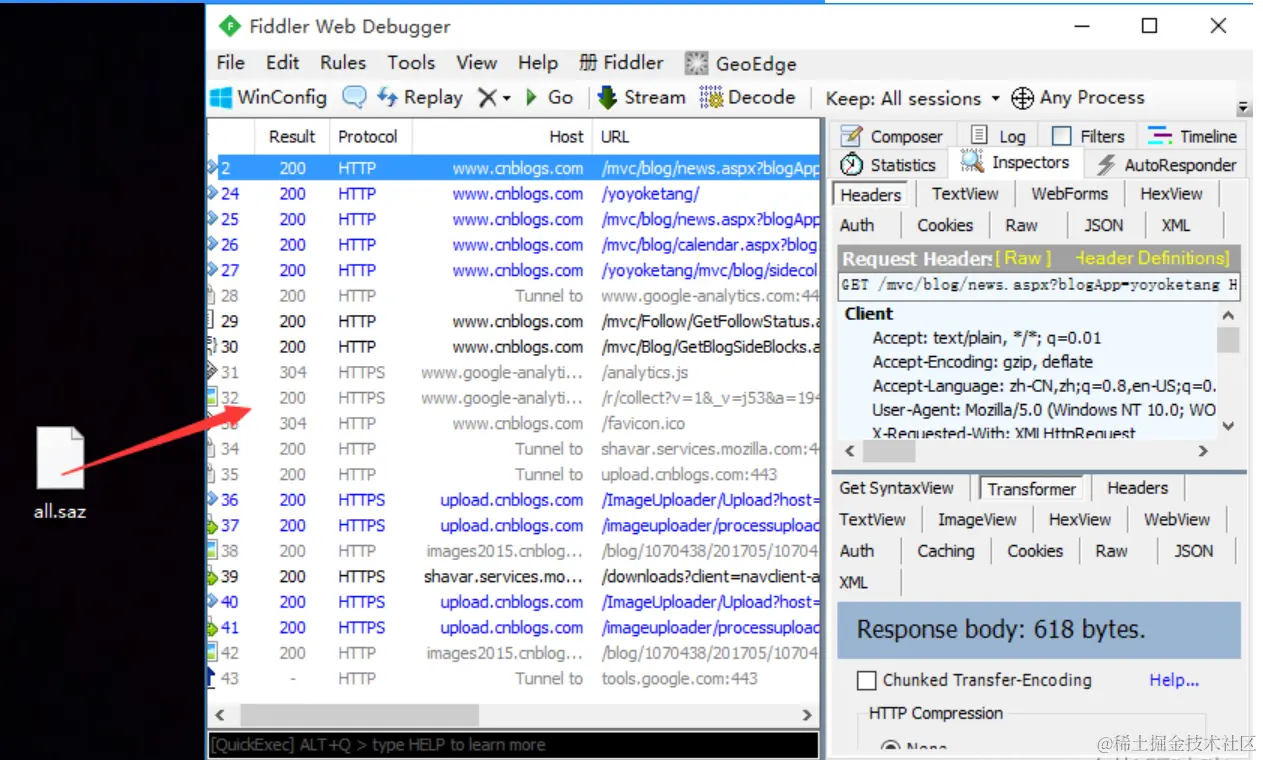Click the Stream mode icon
Viewport: 1263px width, 760px height.
607,98
